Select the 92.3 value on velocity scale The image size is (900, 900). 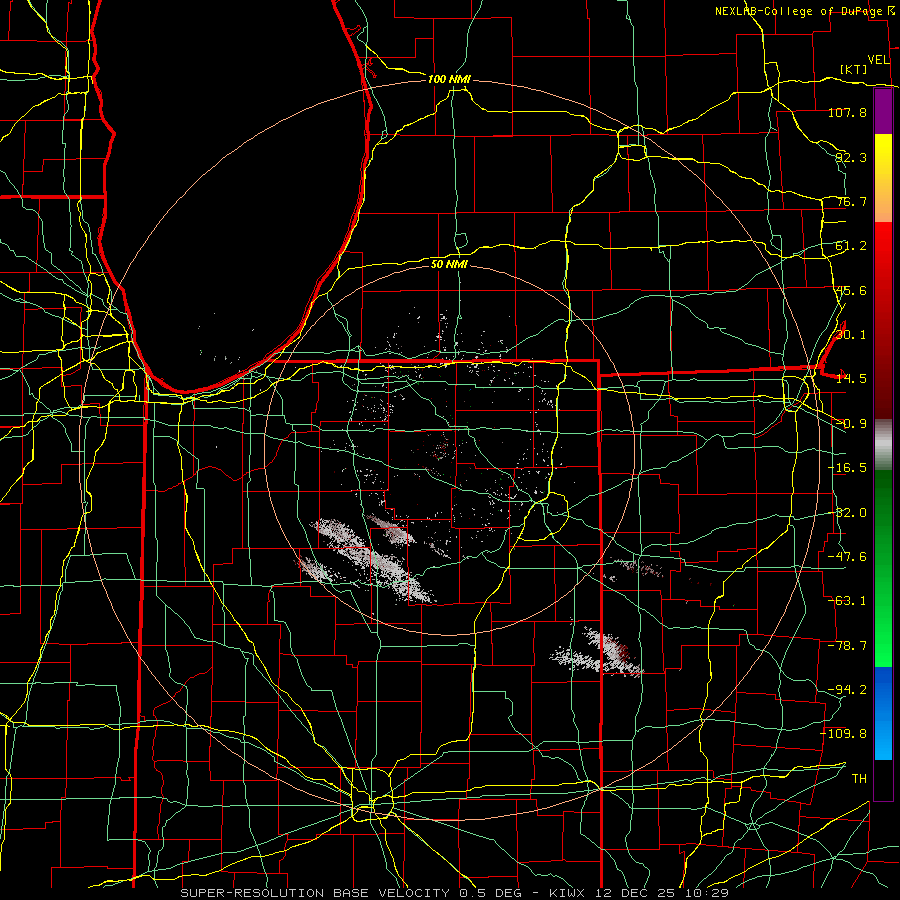851,157
